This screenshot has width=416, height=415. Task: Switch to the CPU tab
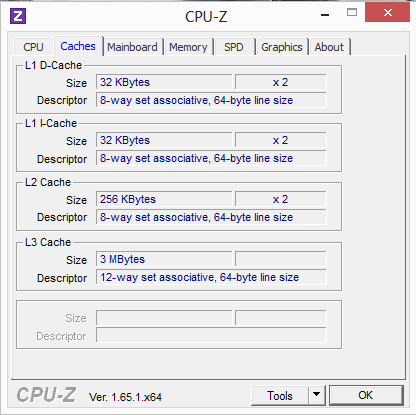click(33, 47)
